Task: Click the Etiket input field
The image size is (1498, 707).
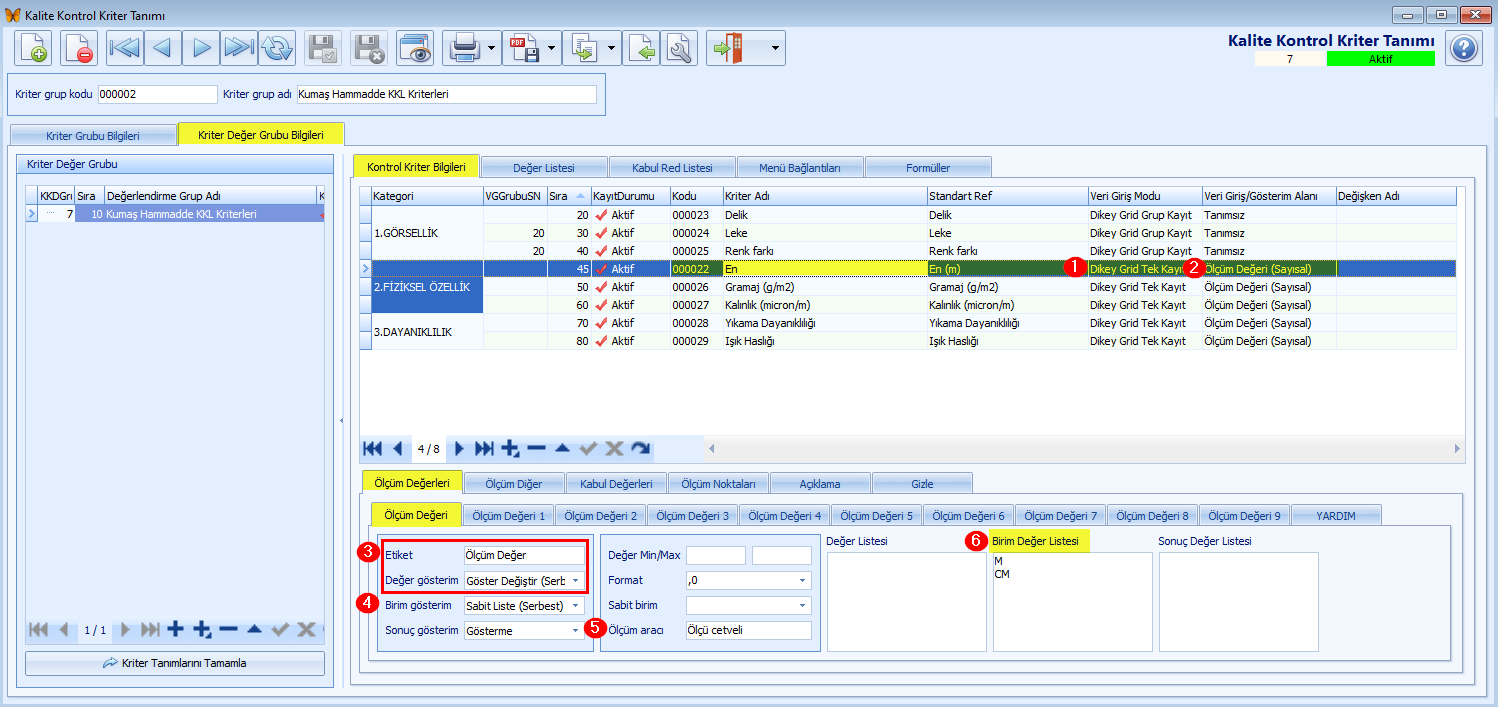Action: click(524, 555)
